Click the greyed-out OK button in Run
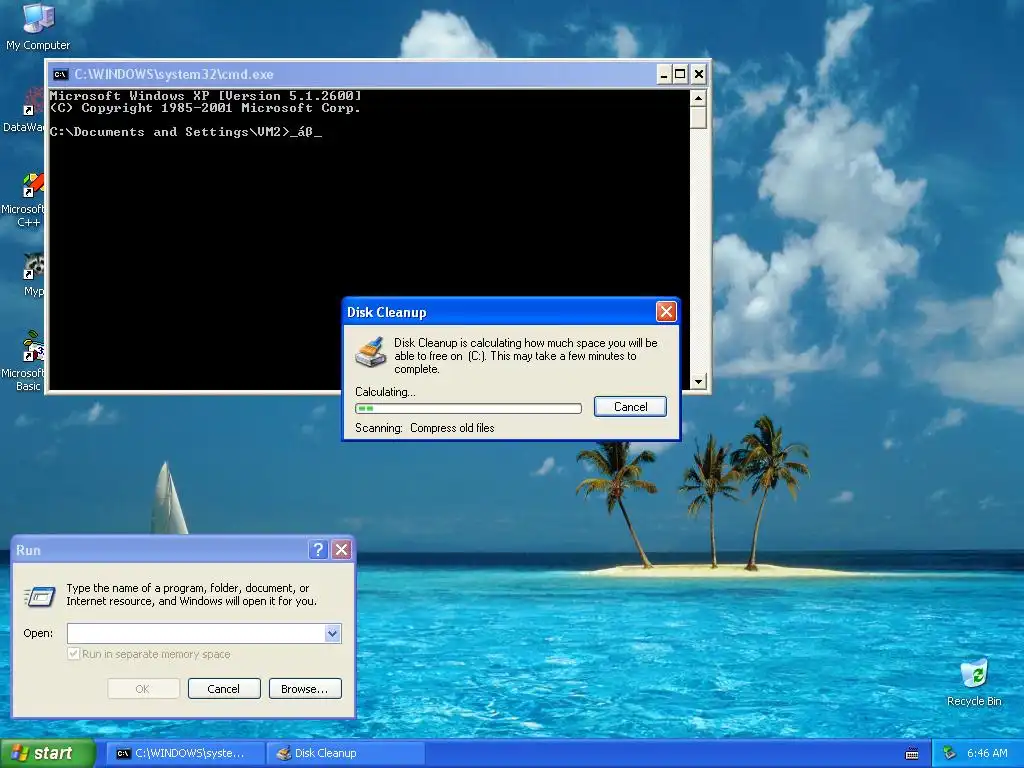Screen dimensions: 1024x768 point(143,688)
